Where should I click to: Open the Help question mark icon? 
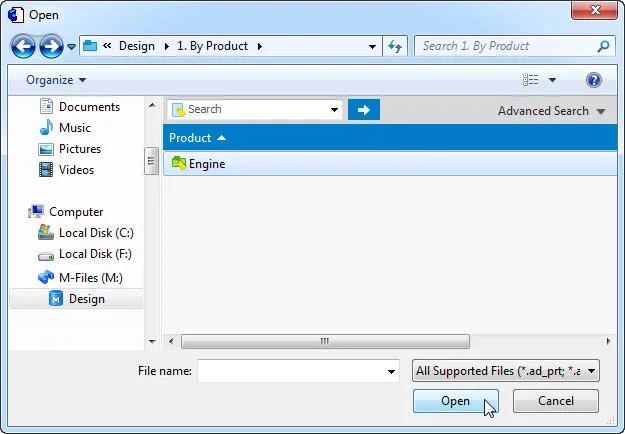coord(594,80)
